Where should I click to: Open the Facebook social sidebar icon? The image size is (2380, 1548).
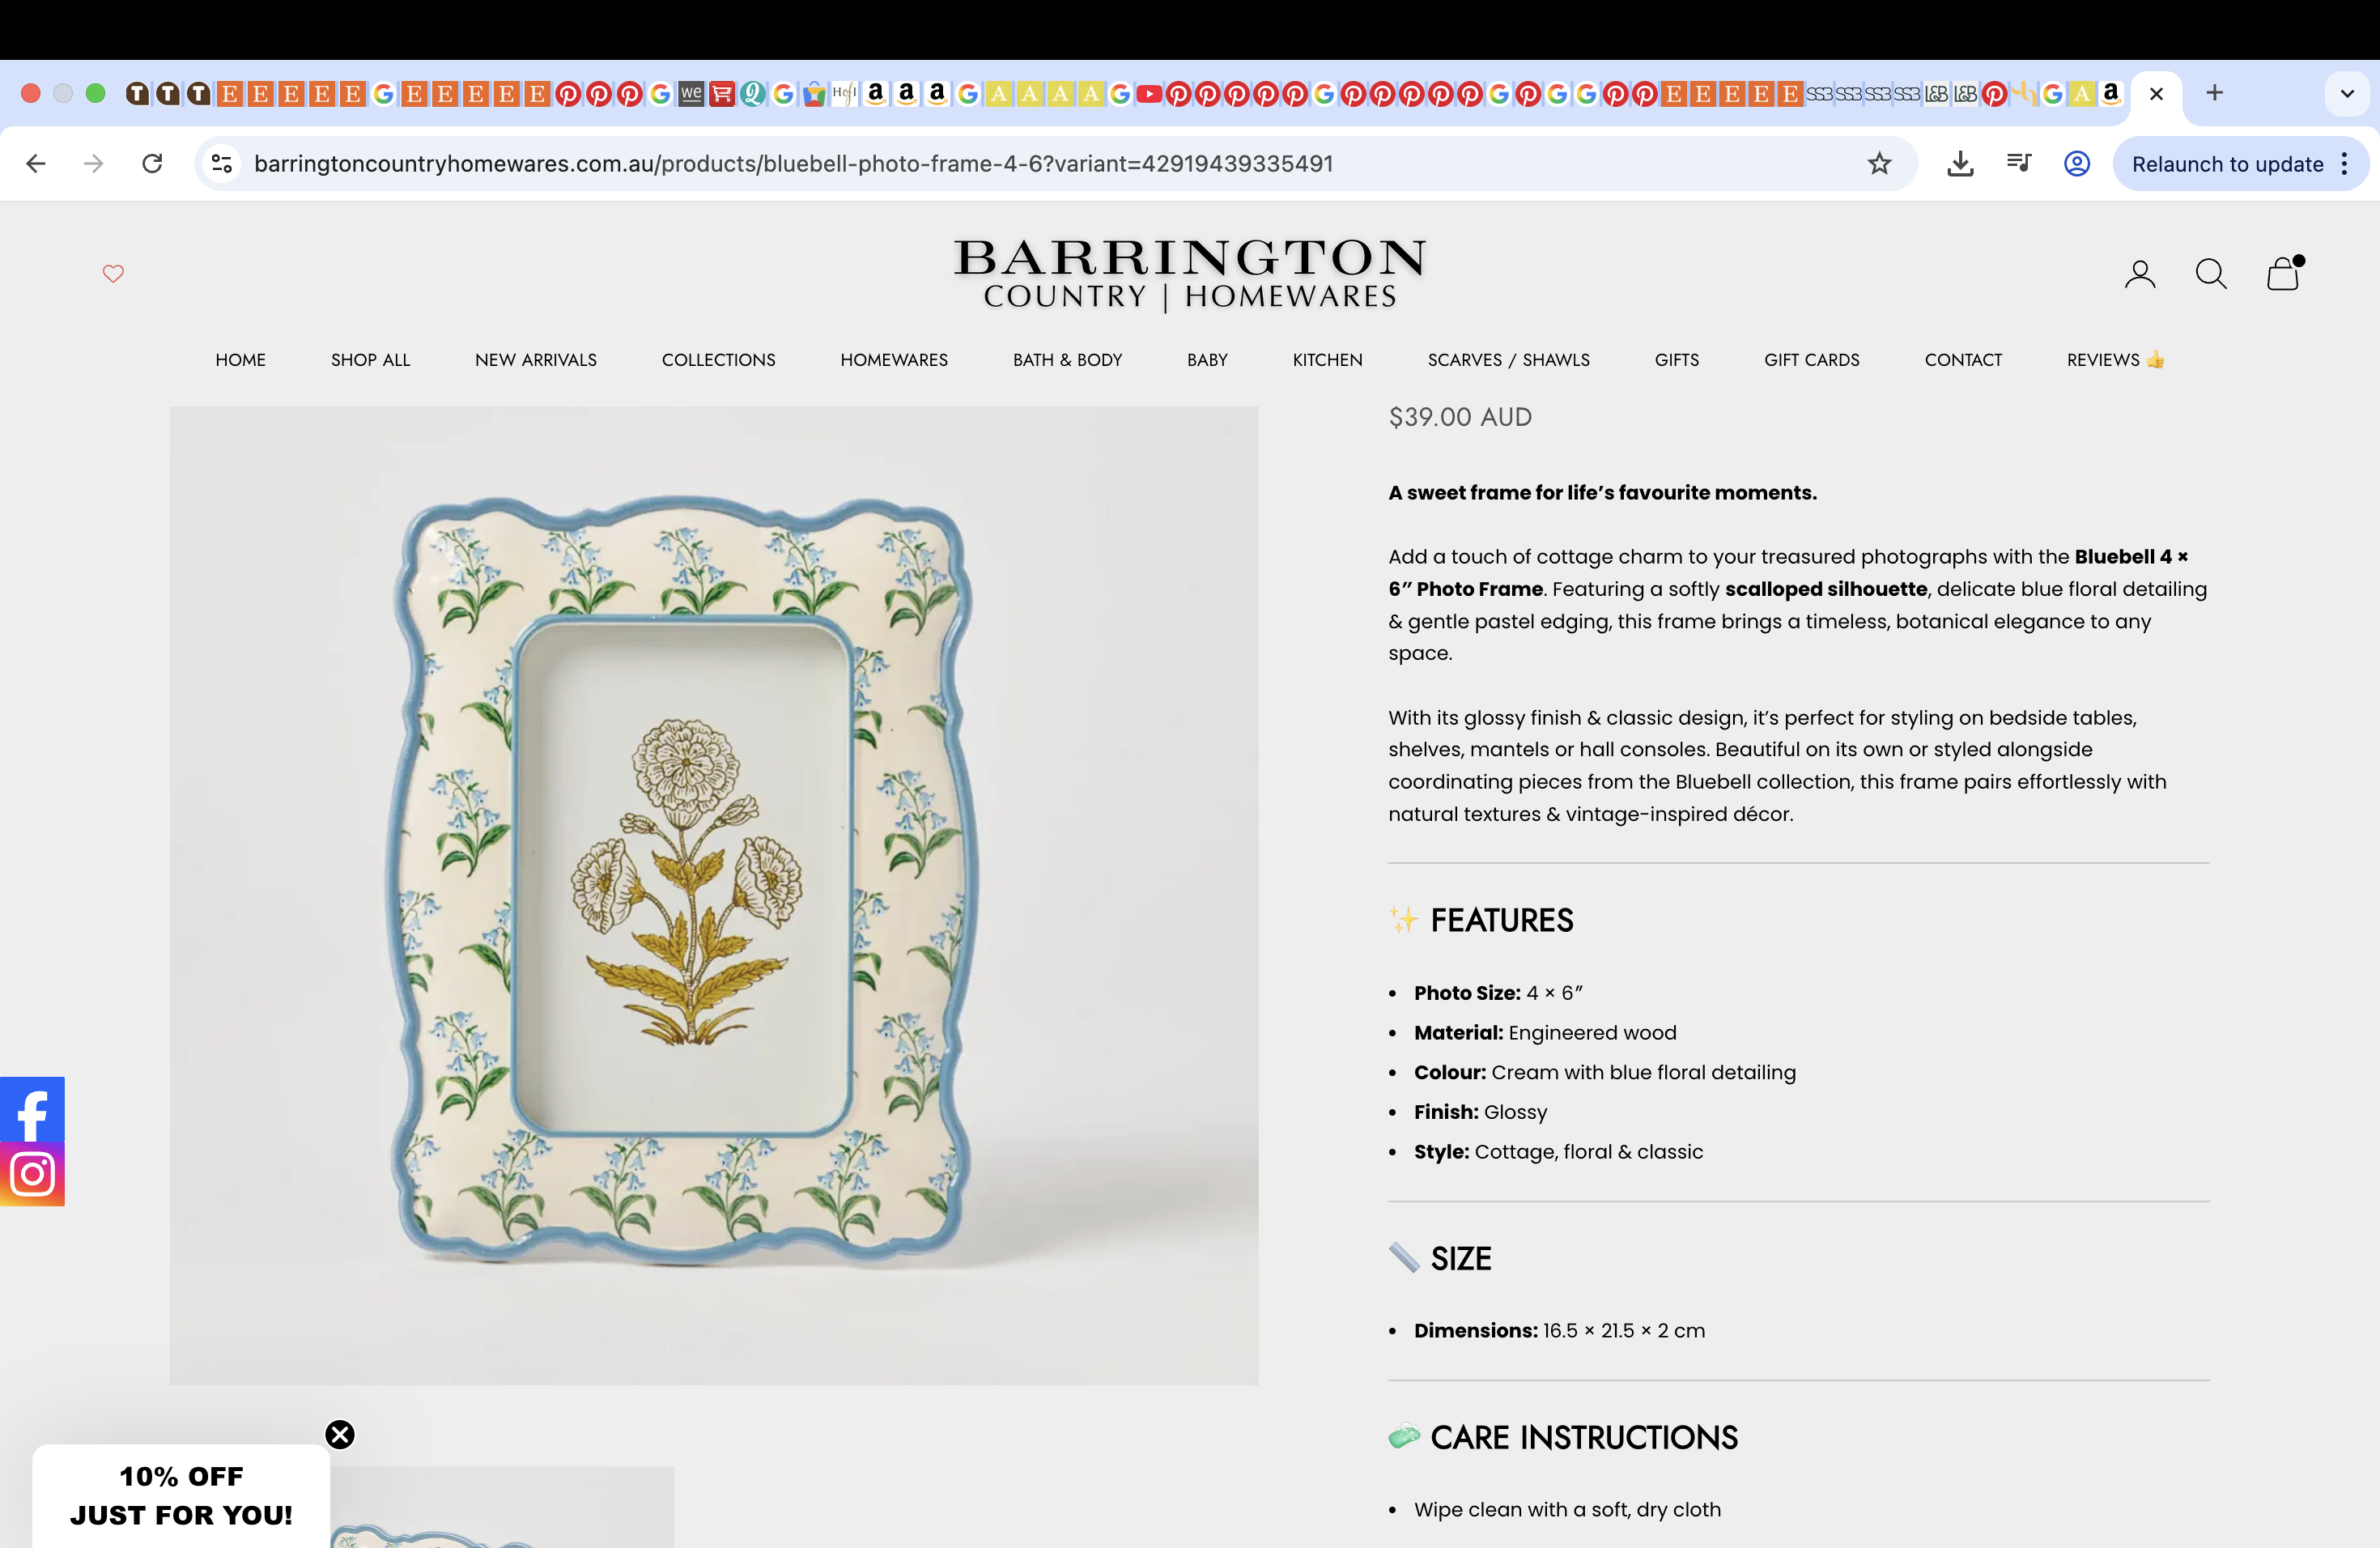[32, 1109]
